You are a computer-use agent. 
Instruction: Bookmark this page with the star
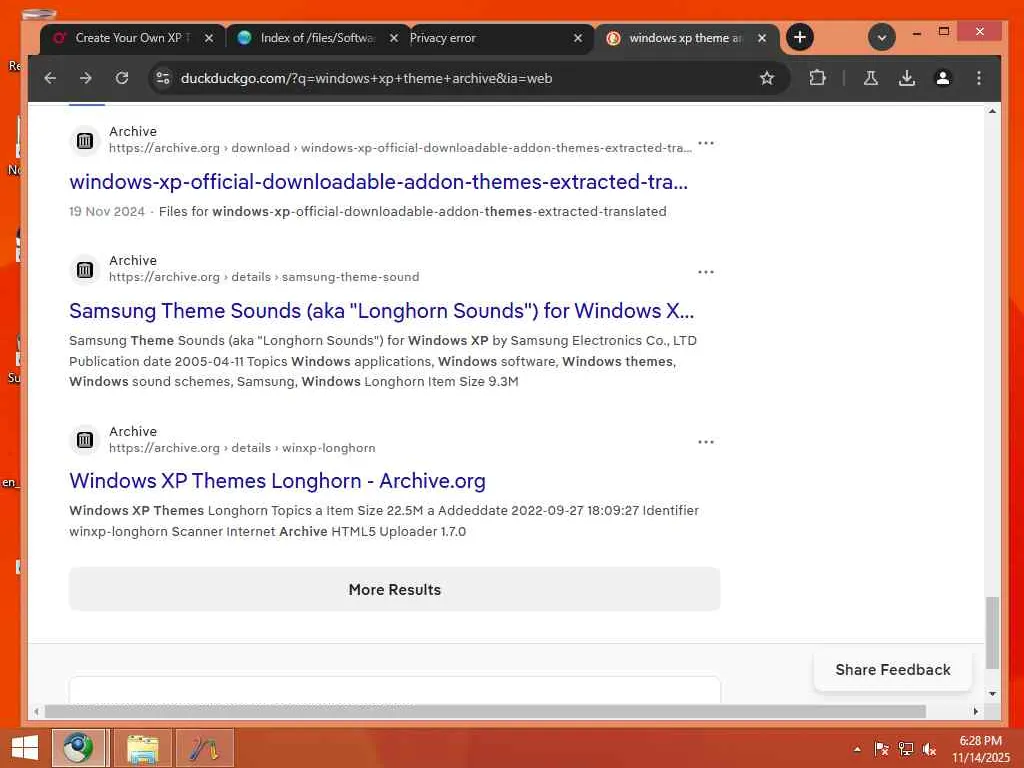coord(767,78)
